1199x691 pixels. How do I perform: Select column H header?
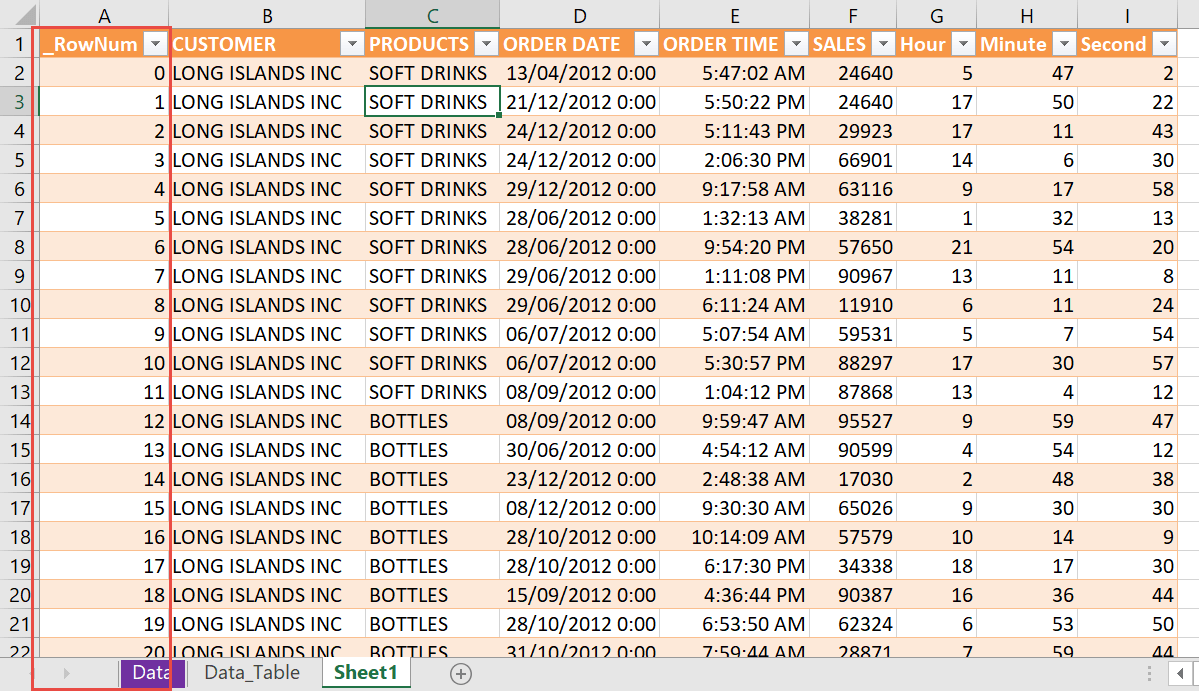pos(1027,15)
